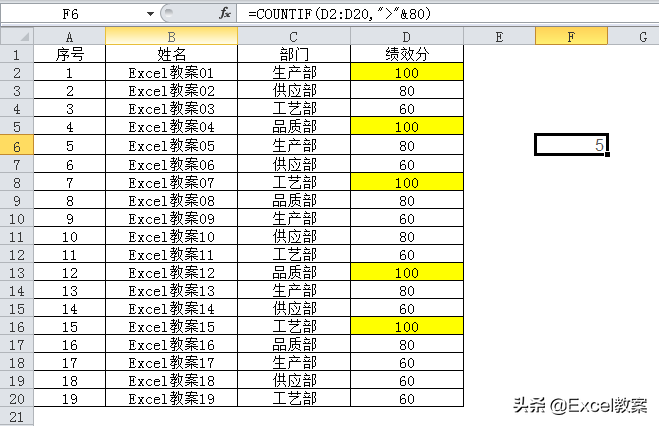This screenshot has width=659, height=426.
Task: Open the Name Box dropdown arrow
Action: [x=150, y=13]
